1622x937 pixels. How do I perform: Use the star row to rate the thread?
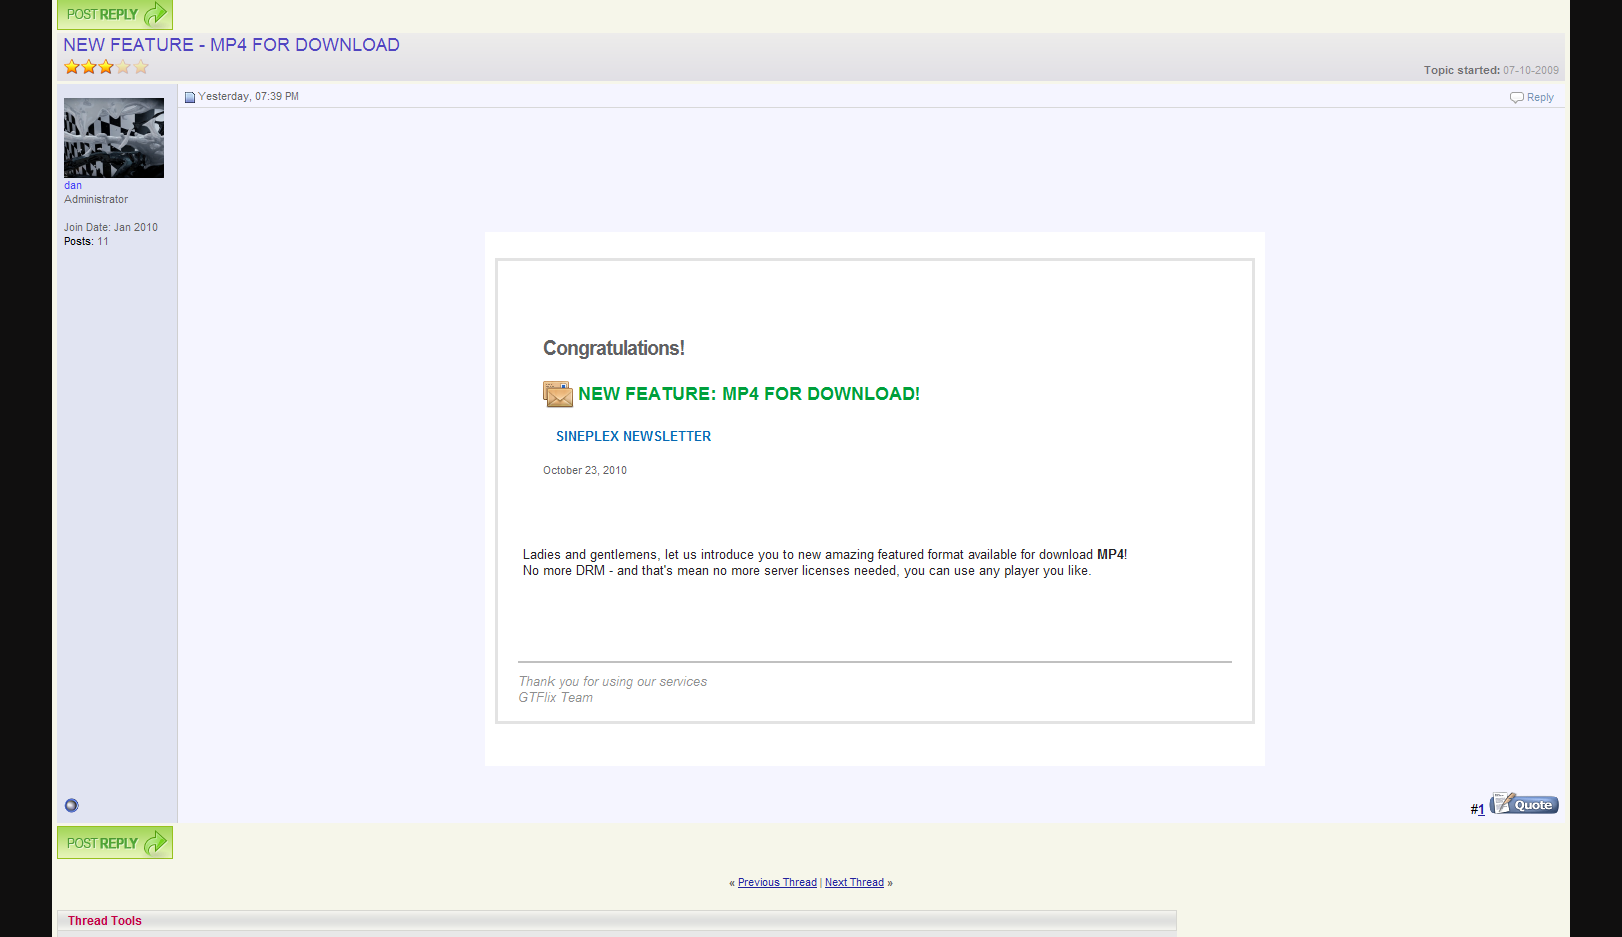(x=105, y=67)
